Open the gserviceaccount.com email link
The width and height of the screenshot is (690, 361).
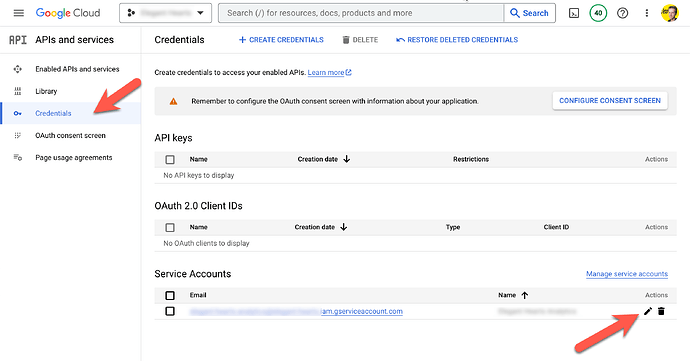coord(296,311)
